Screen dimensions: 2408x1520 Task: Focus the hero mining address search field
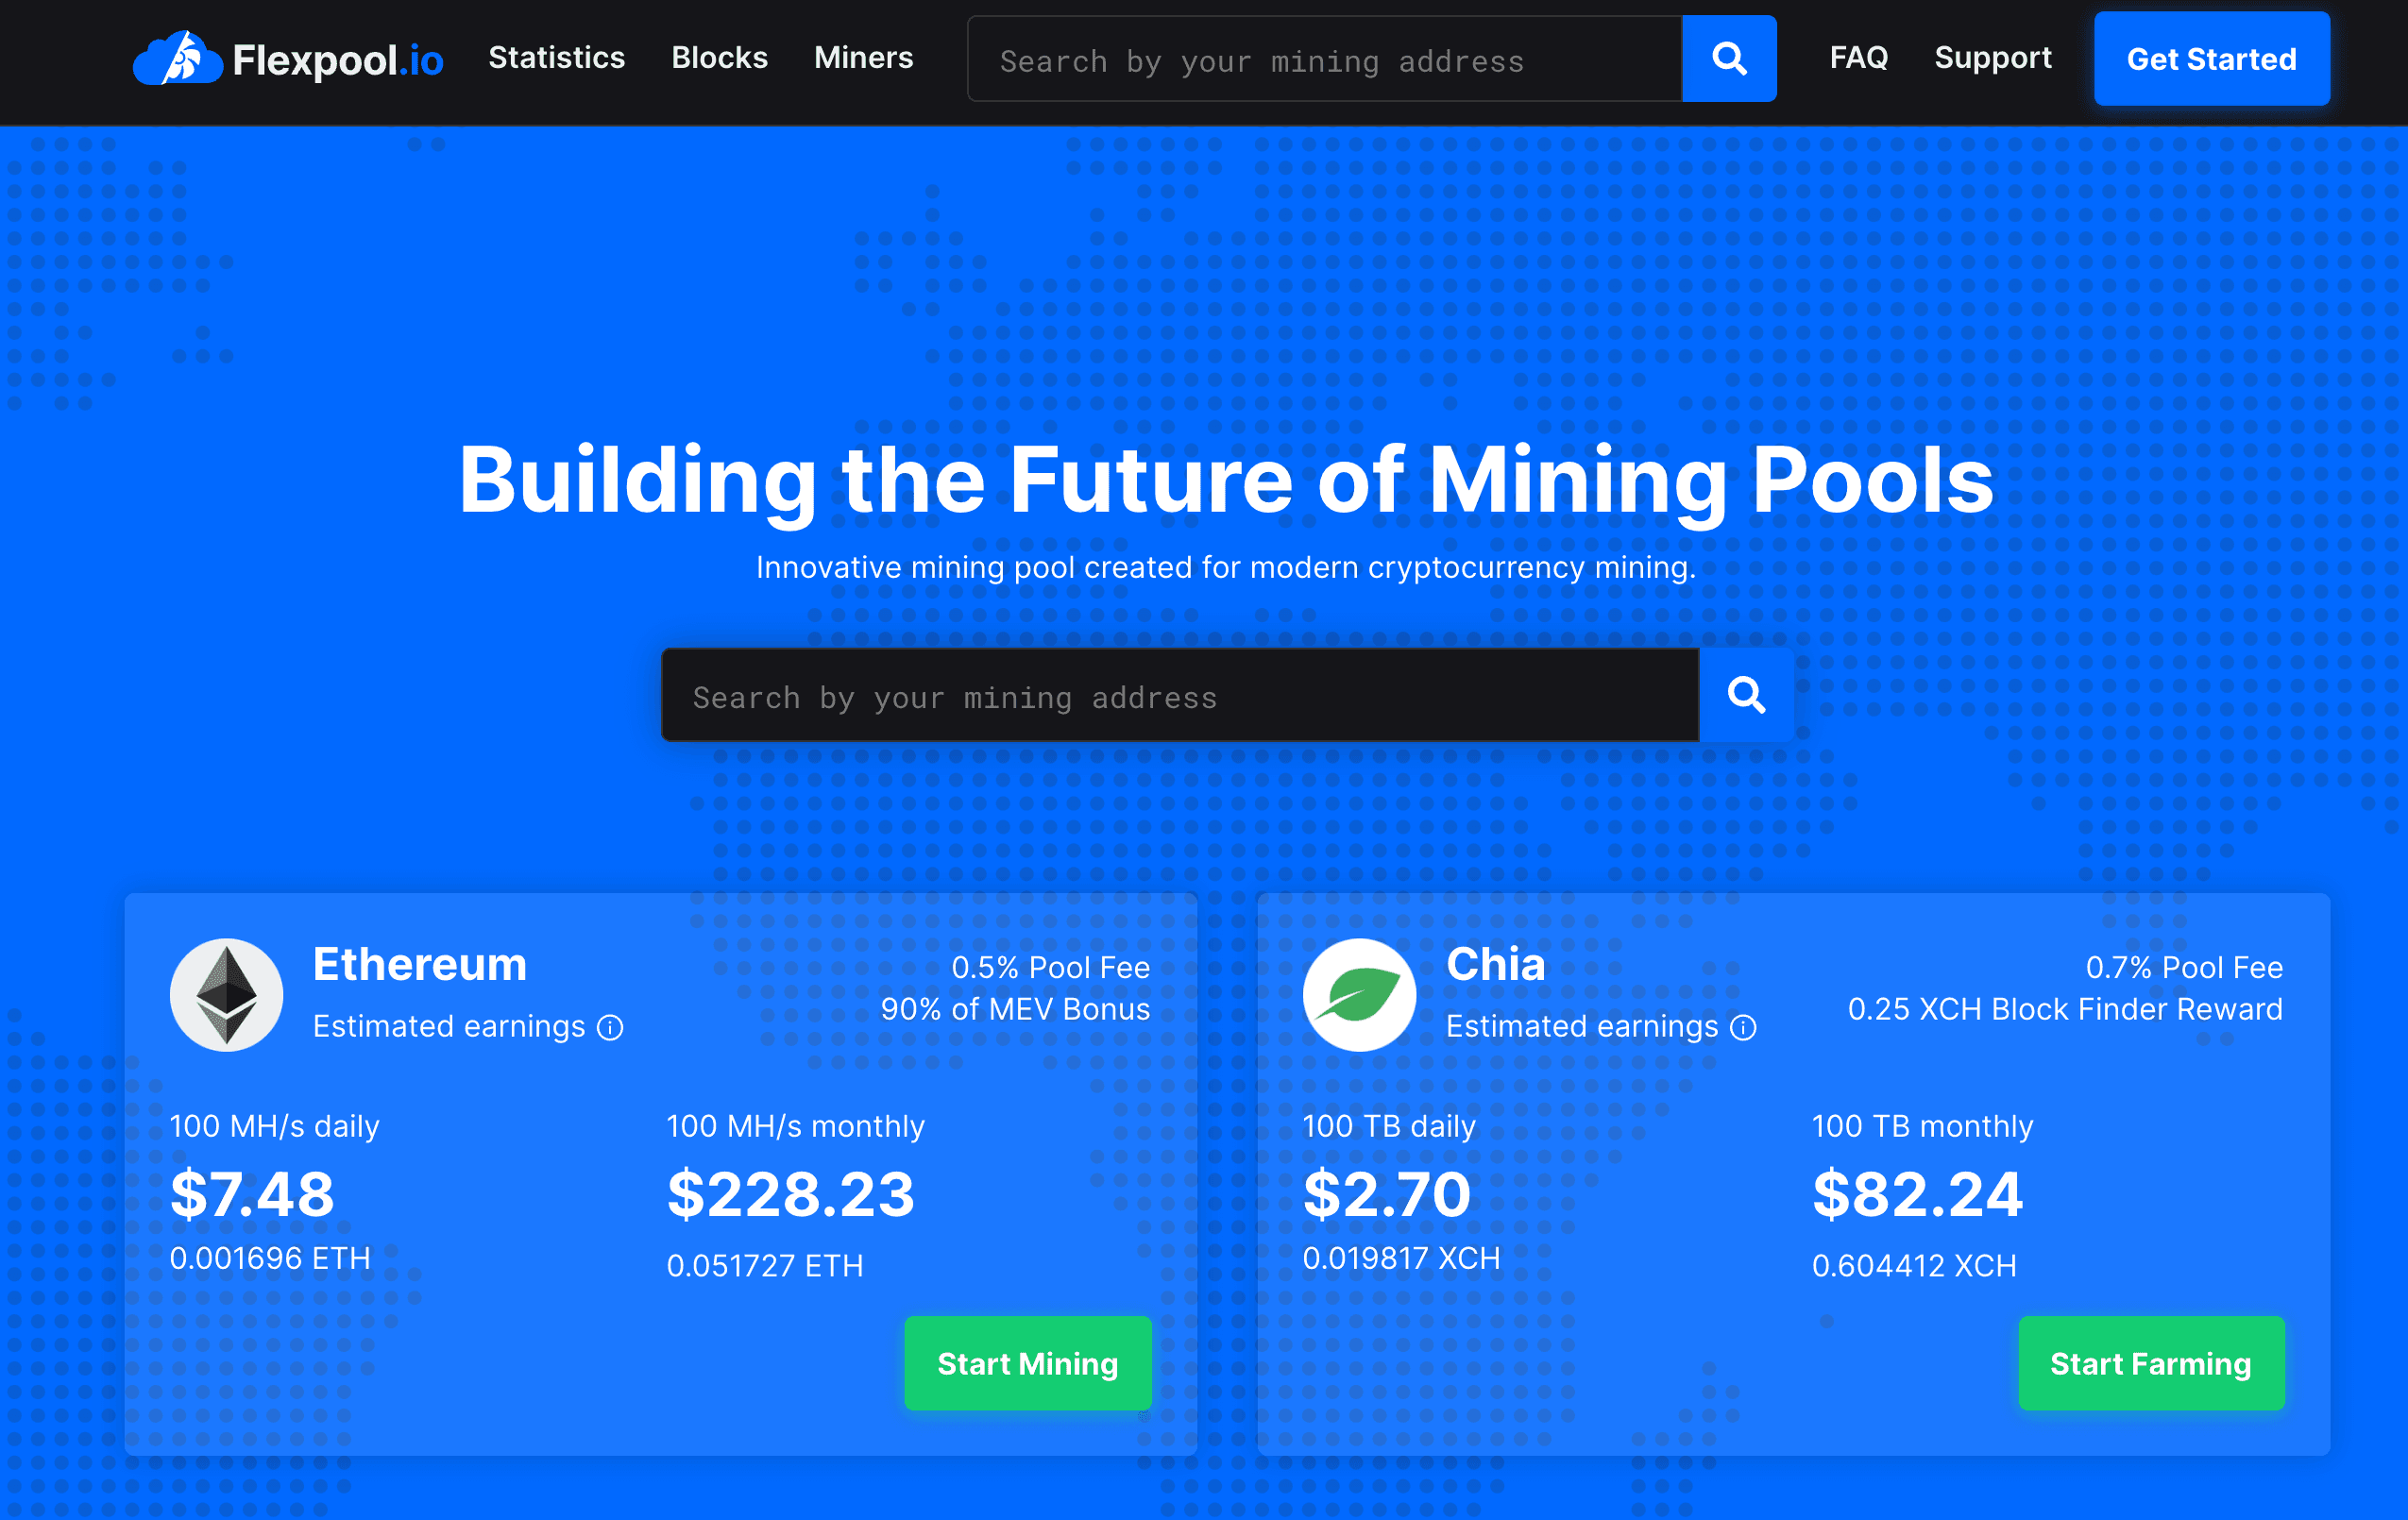[x=1180, y=695]
